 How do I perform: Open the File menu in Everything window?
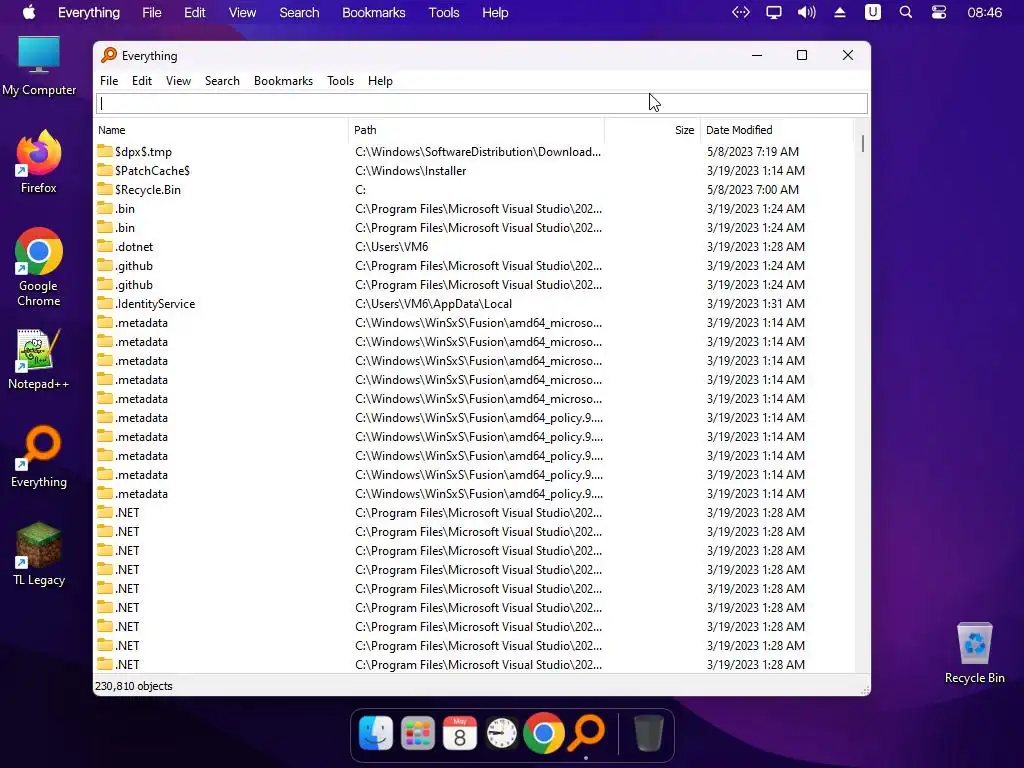click(109, 81)
